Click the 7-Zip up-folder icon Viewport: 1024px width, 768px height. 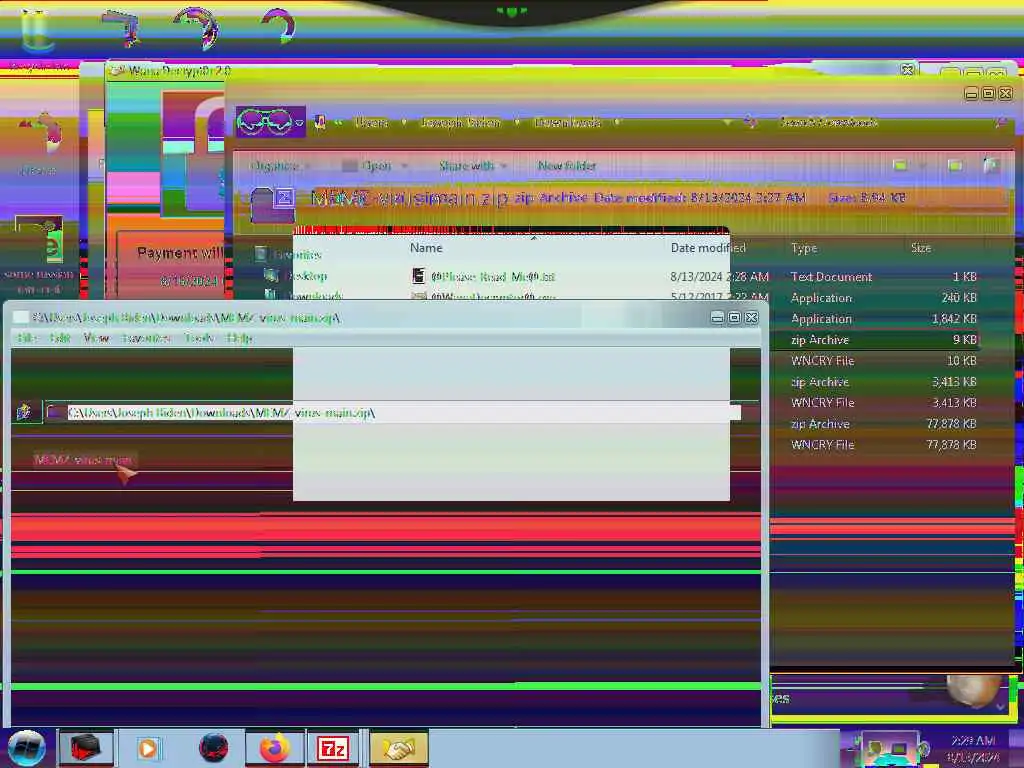(25, 412)
